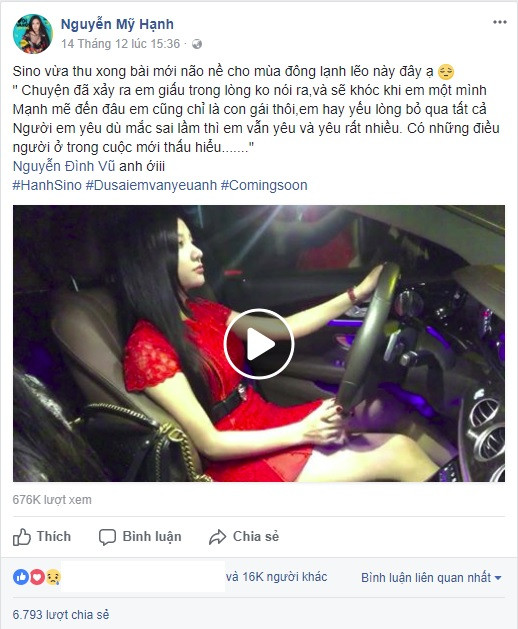Click the Bình luận speech bubble icon
Screen dimensions: 518x629
[107, 537]
